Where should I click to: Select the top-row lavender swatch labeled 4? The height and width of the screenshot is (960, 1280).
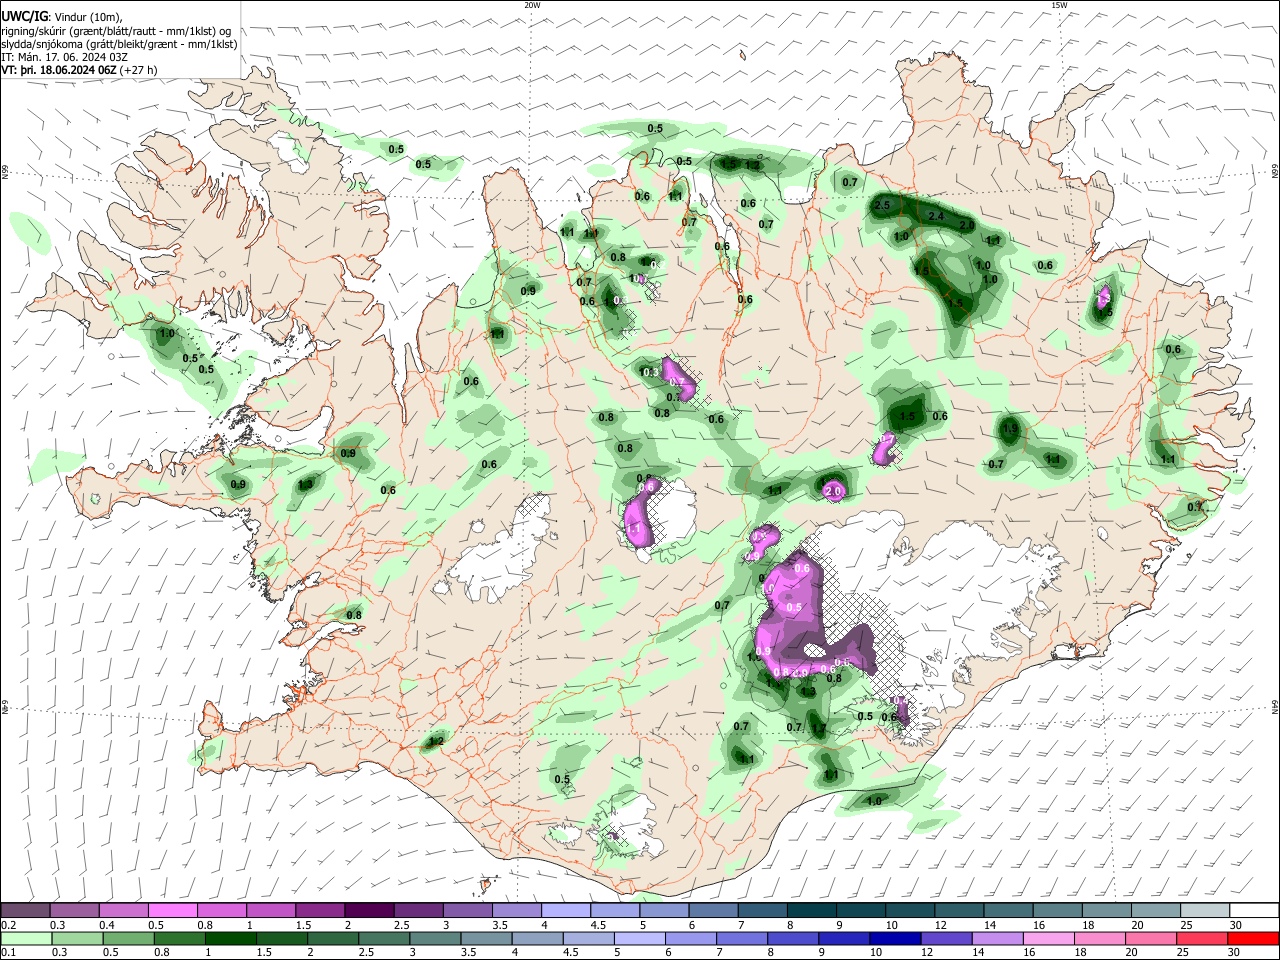point(565,911)
